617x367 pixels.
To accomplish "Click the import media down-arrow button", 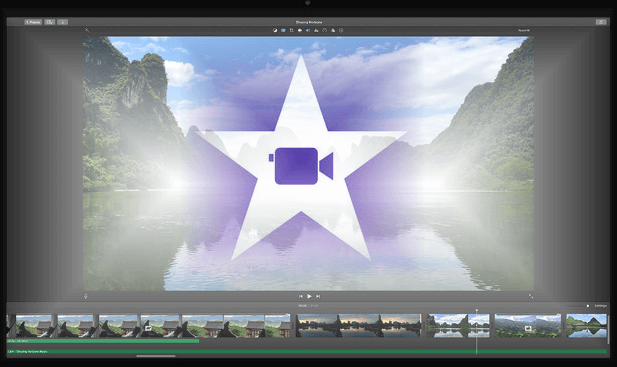I will tap(63, 22).
